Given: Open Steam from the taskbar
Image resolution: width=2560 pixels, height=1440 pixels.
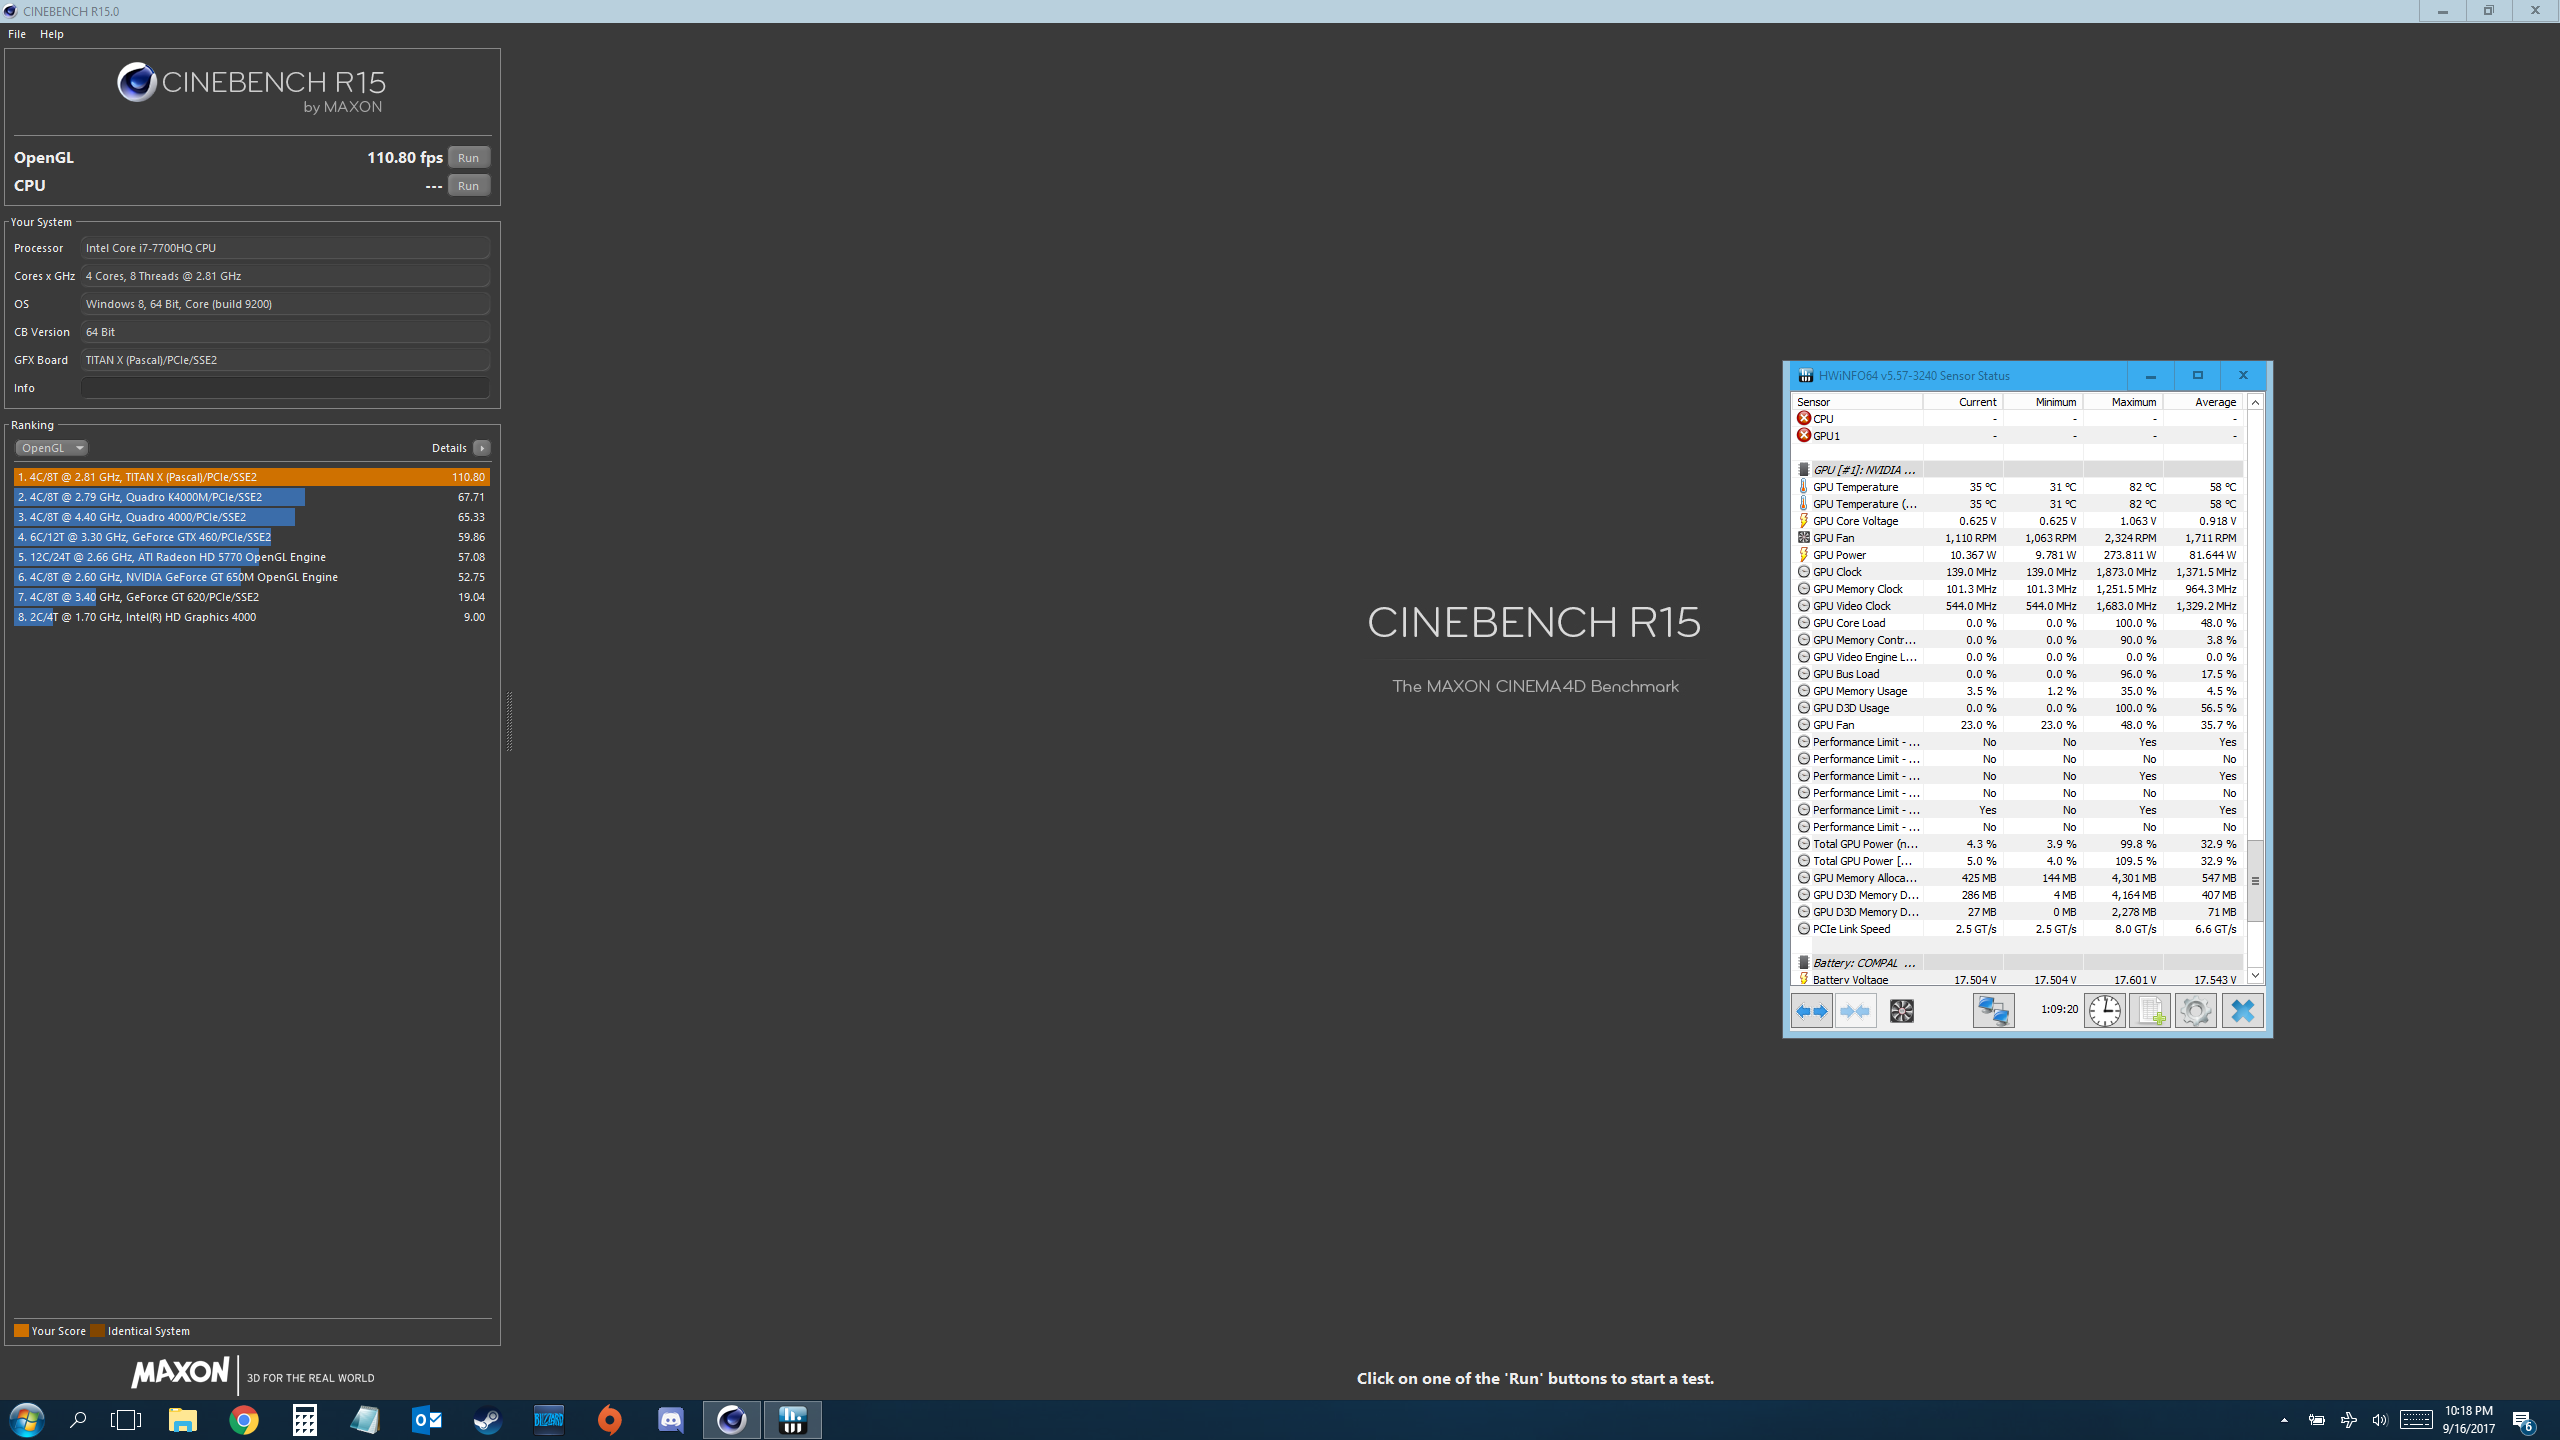Looking at the screenshot, I should 487,1420.
